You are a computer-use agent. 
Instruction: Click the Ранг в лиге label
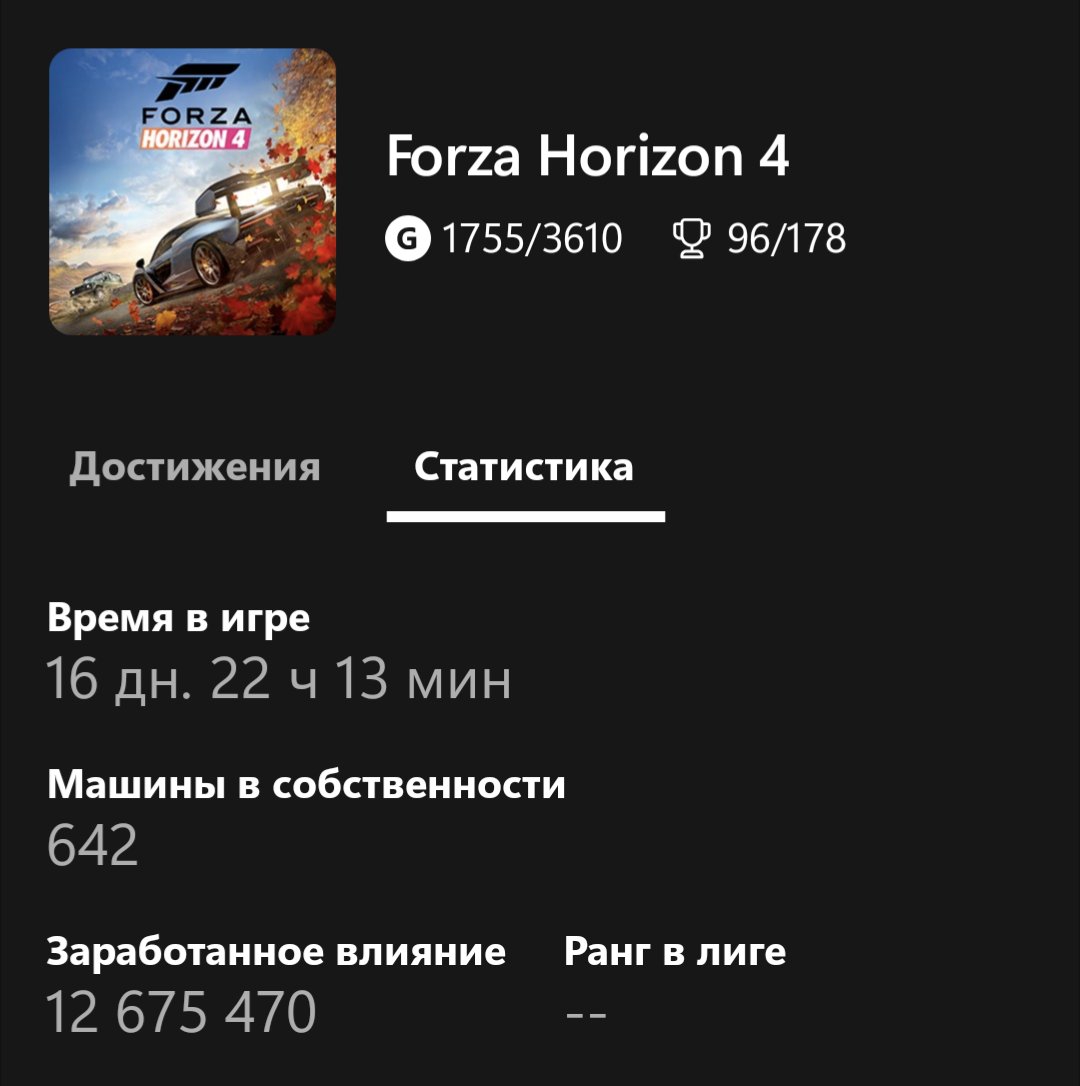point(675,952)
